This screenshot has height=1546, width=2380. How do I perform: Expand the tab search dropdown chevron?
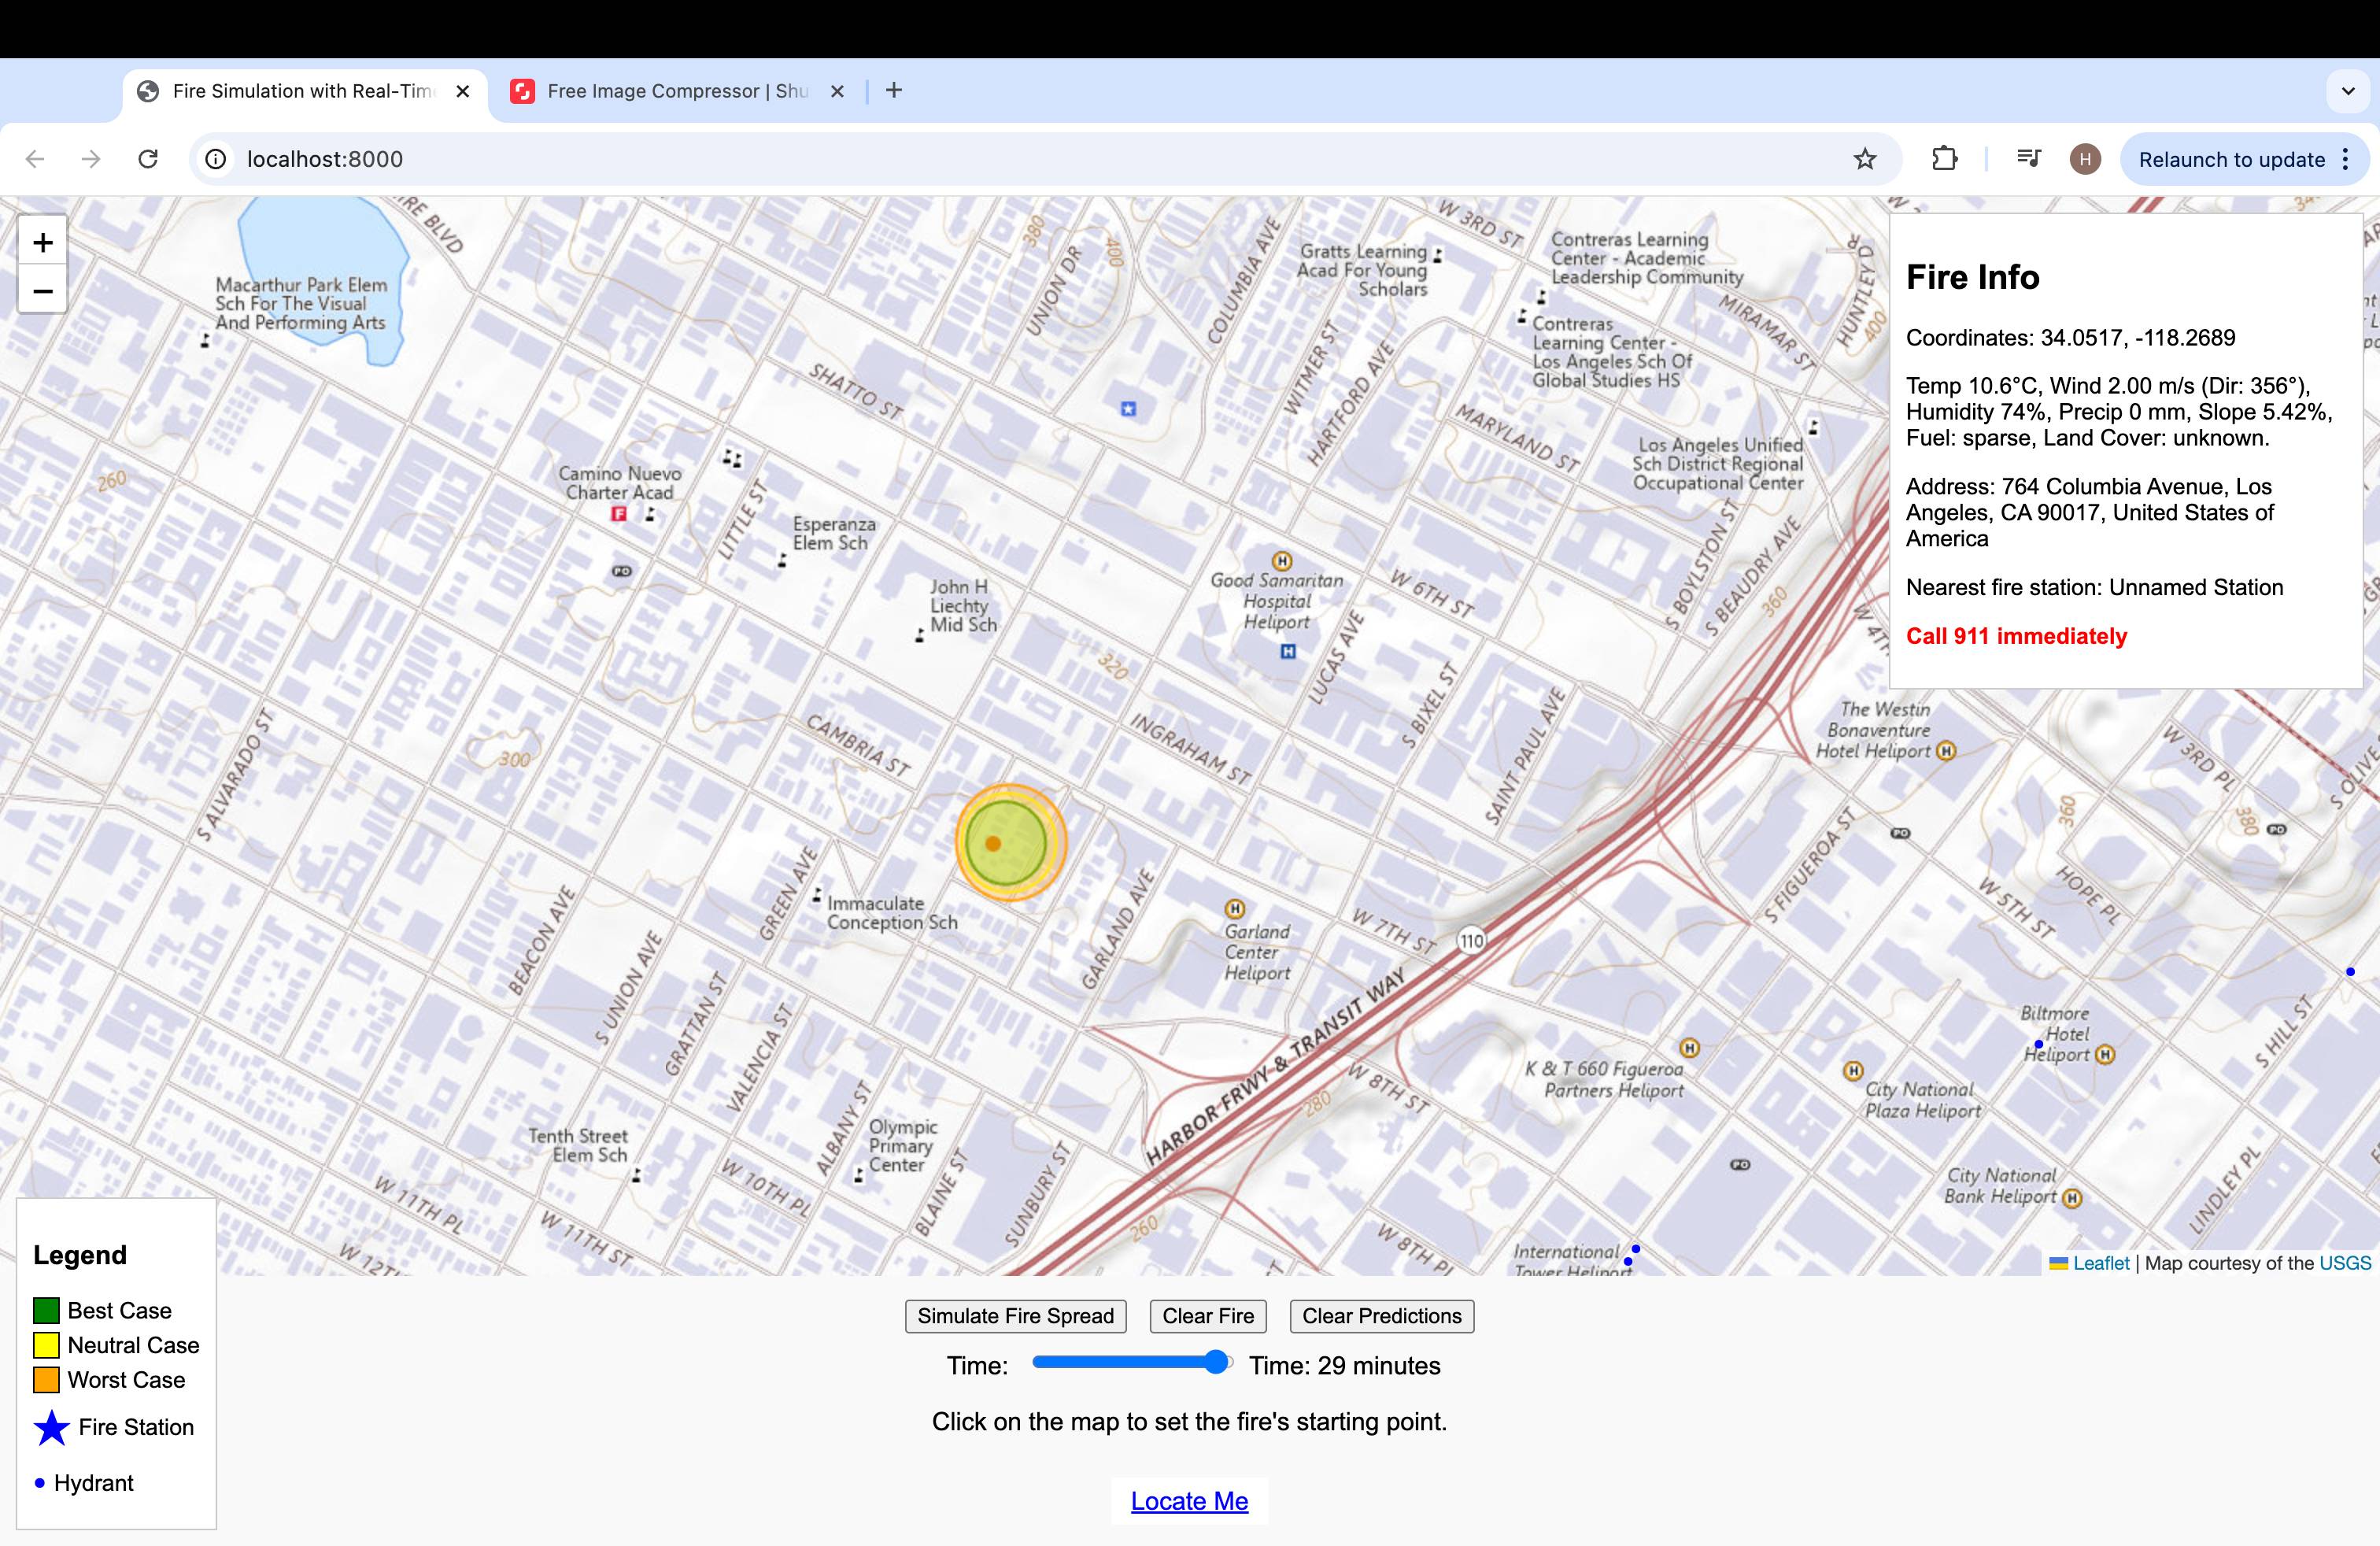pos(2348,91)
